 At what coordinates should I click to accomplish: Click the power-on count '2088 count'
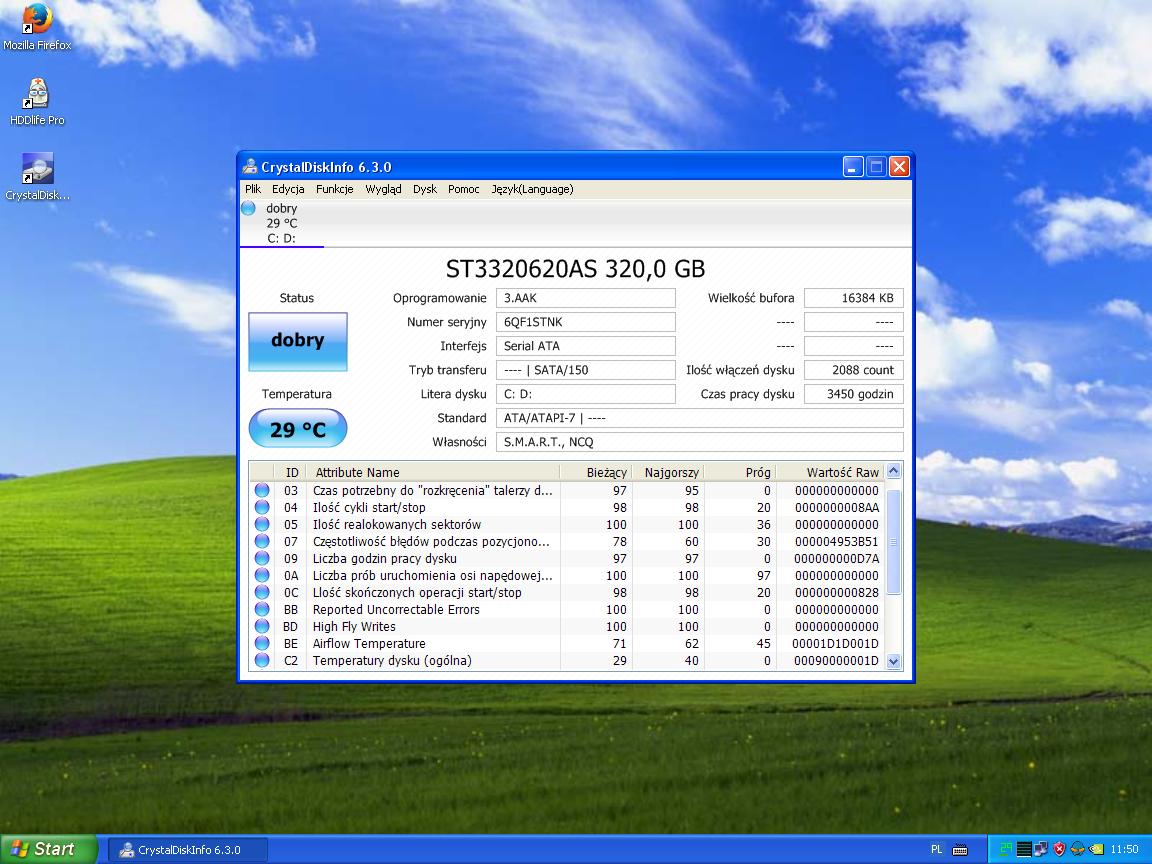click(854, 370)
